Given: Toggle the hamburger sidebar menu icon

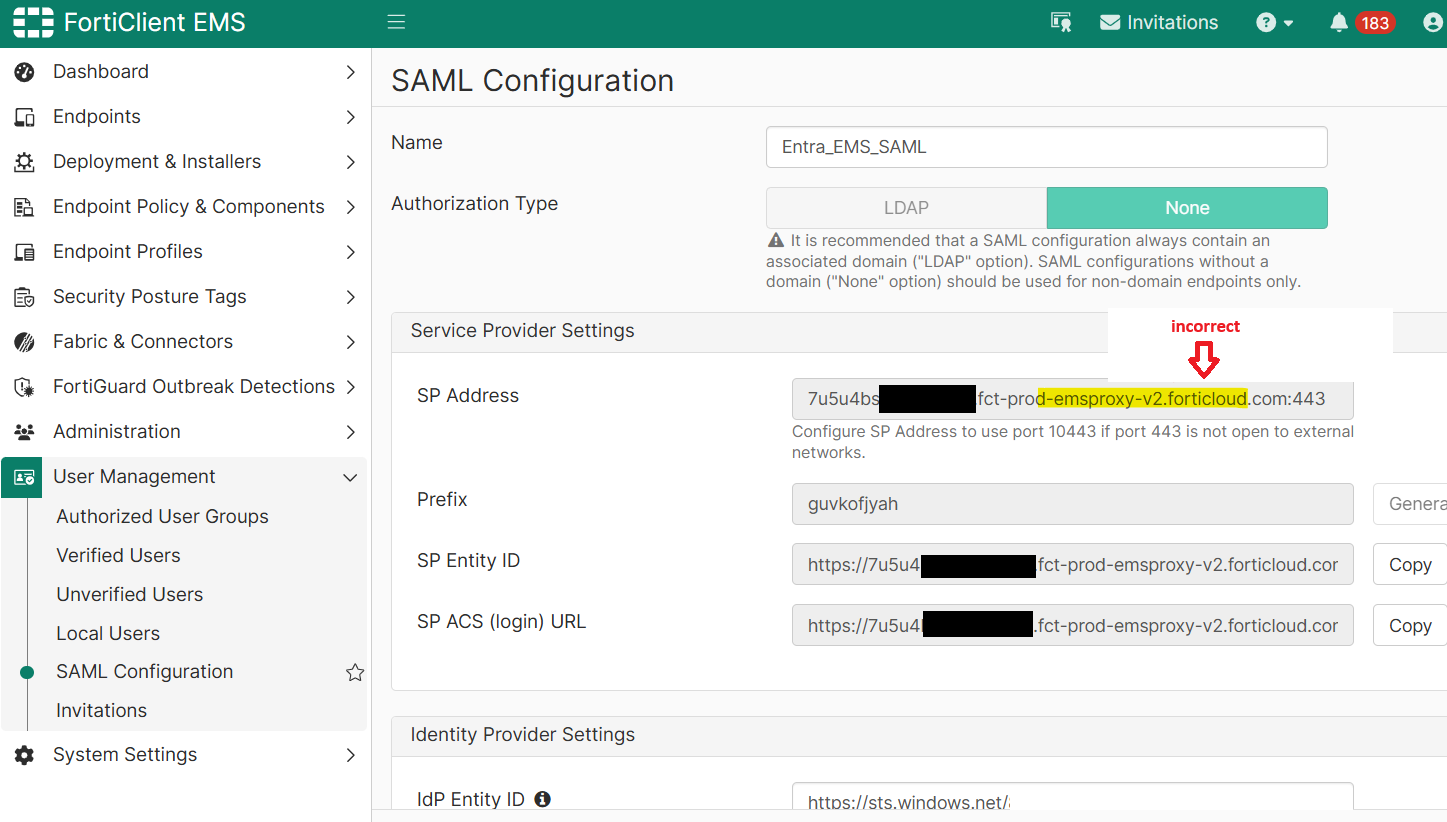Looking at the screenshot, I should (x=396, y=22).
